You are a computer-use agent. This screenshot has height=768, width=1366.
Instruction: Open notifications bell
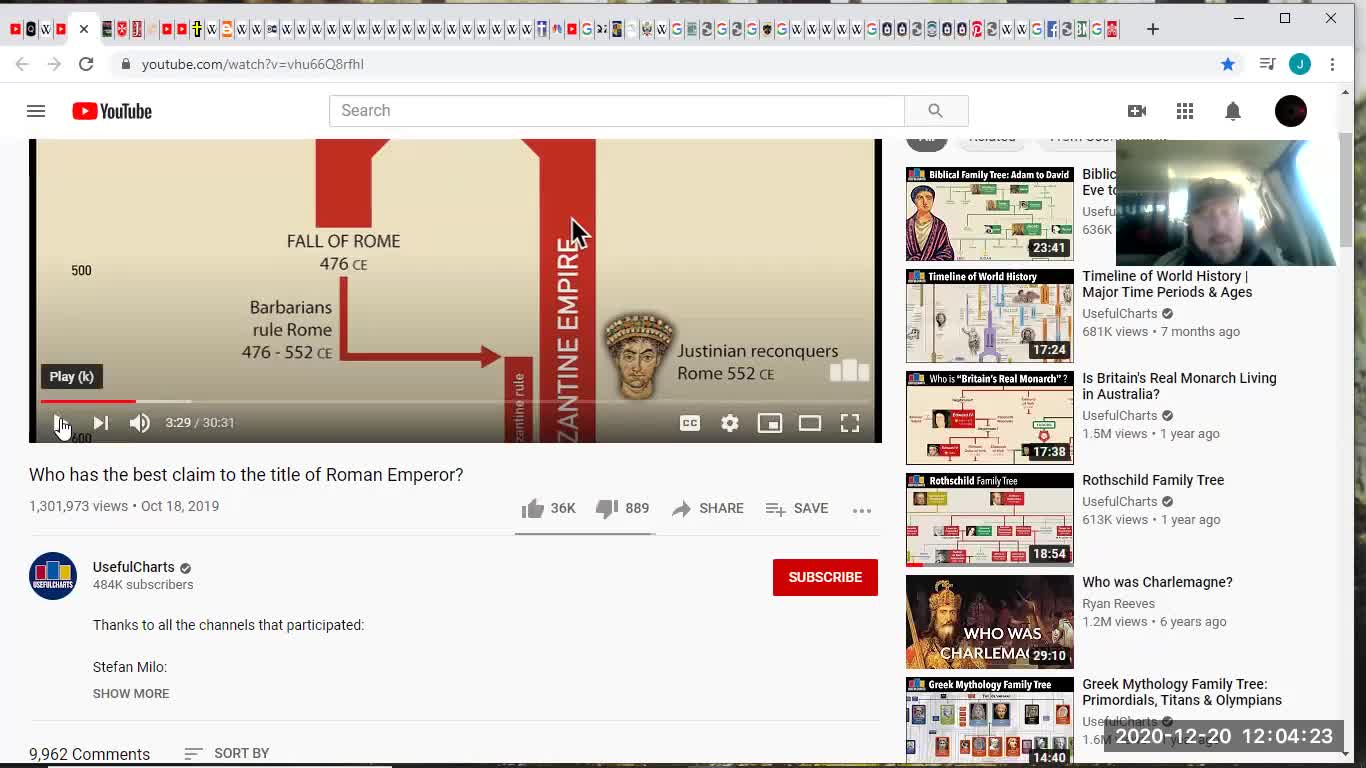pyautogui.click(x=1233, y=111)
